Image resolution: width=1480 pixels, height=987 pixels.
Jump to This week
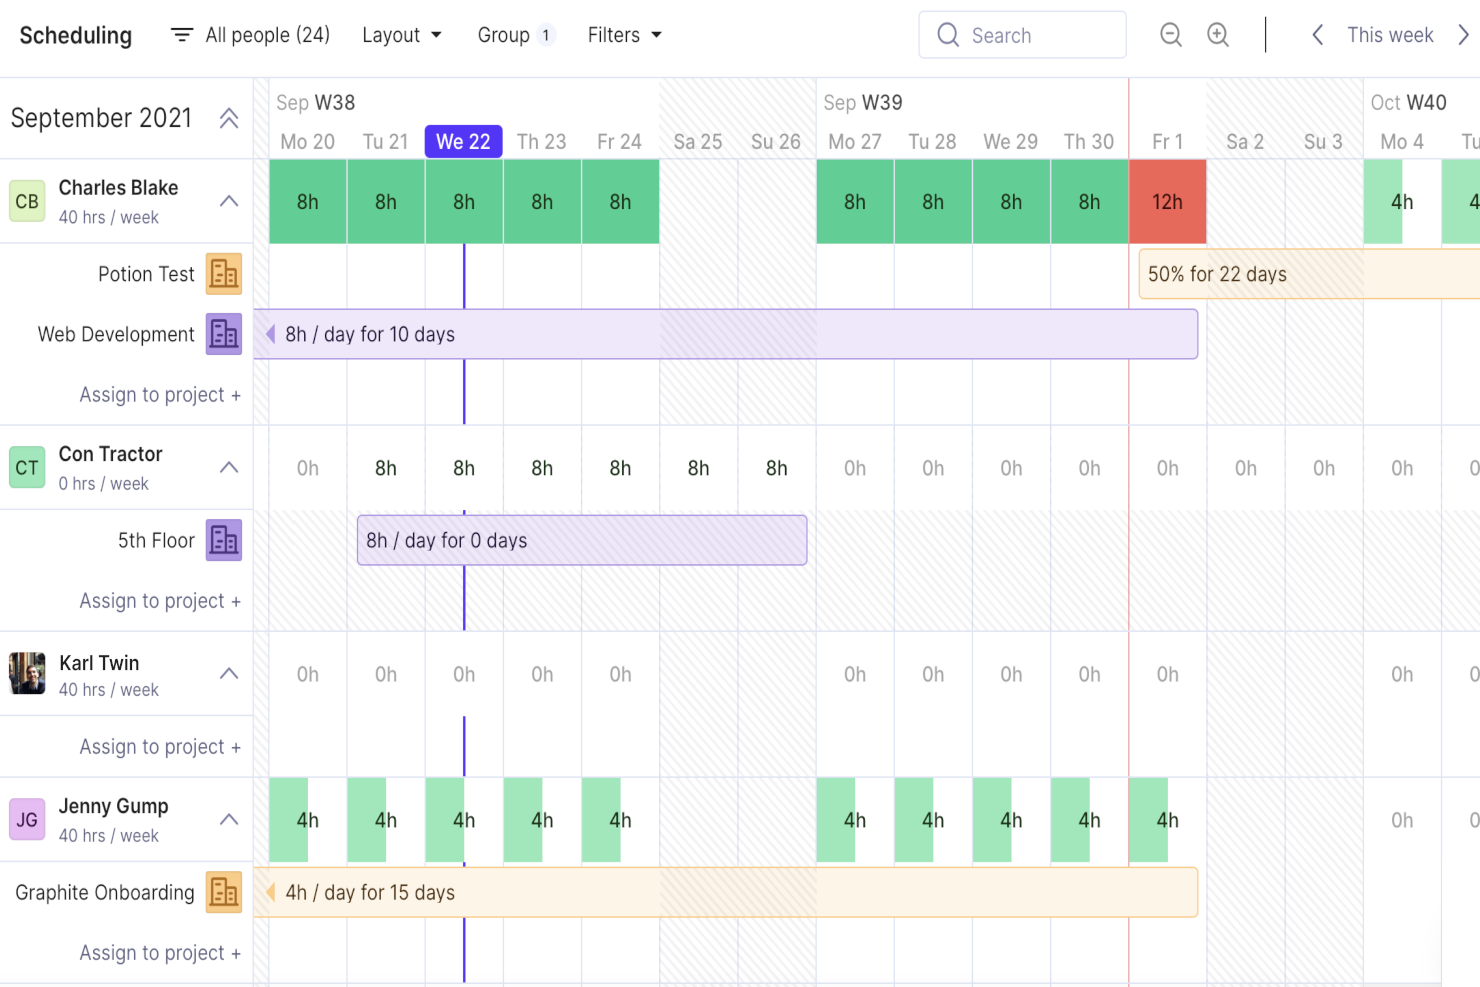(x=1390, y=34)
